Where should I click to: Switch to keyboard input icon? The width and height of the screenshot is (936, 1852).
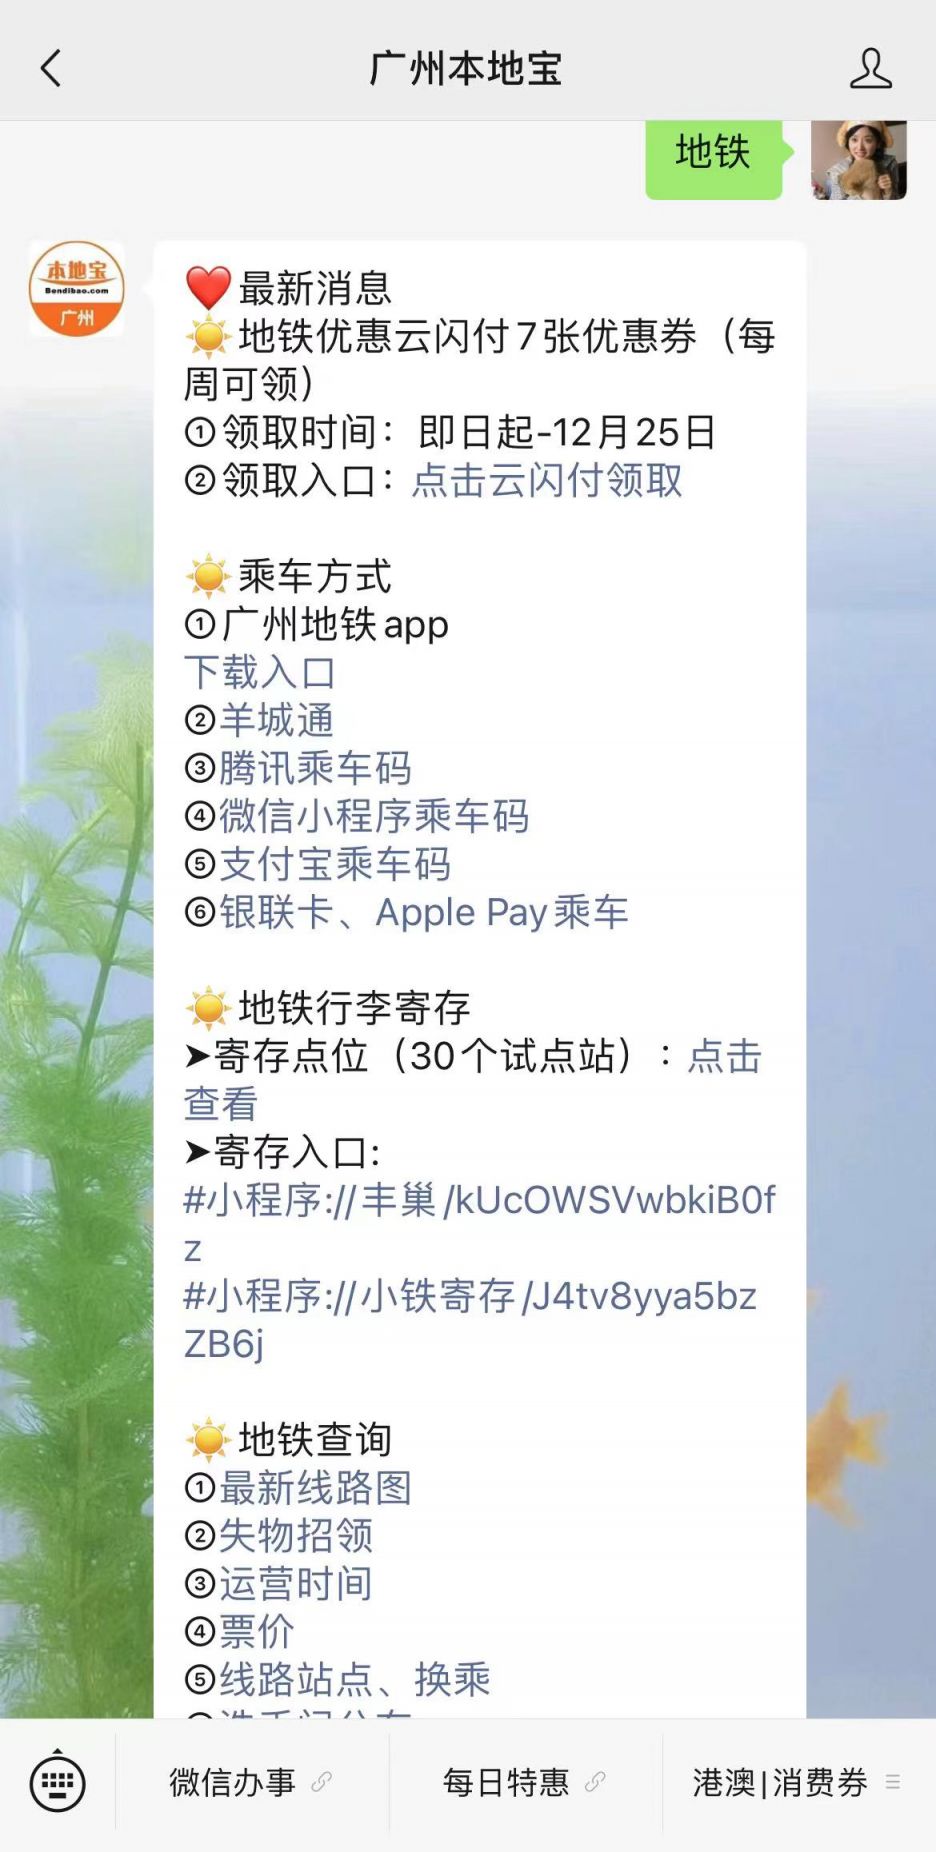click(57, 1782)
